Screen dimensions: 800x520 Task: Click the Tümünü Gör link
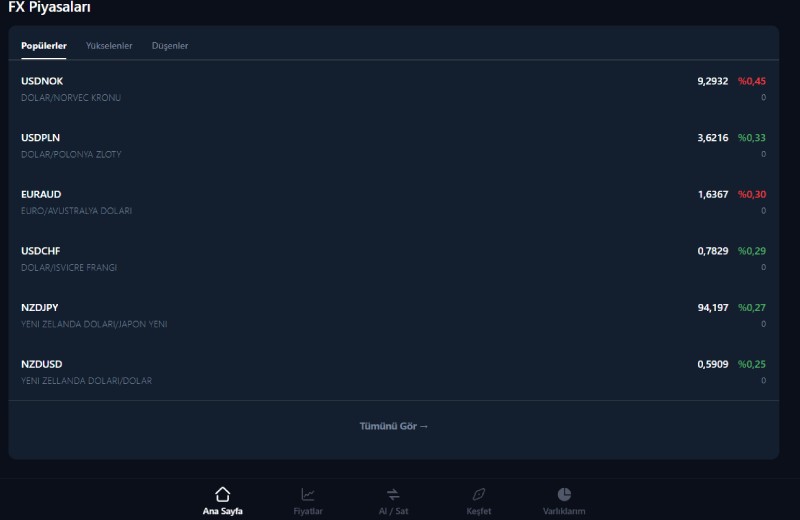point(393,426)
